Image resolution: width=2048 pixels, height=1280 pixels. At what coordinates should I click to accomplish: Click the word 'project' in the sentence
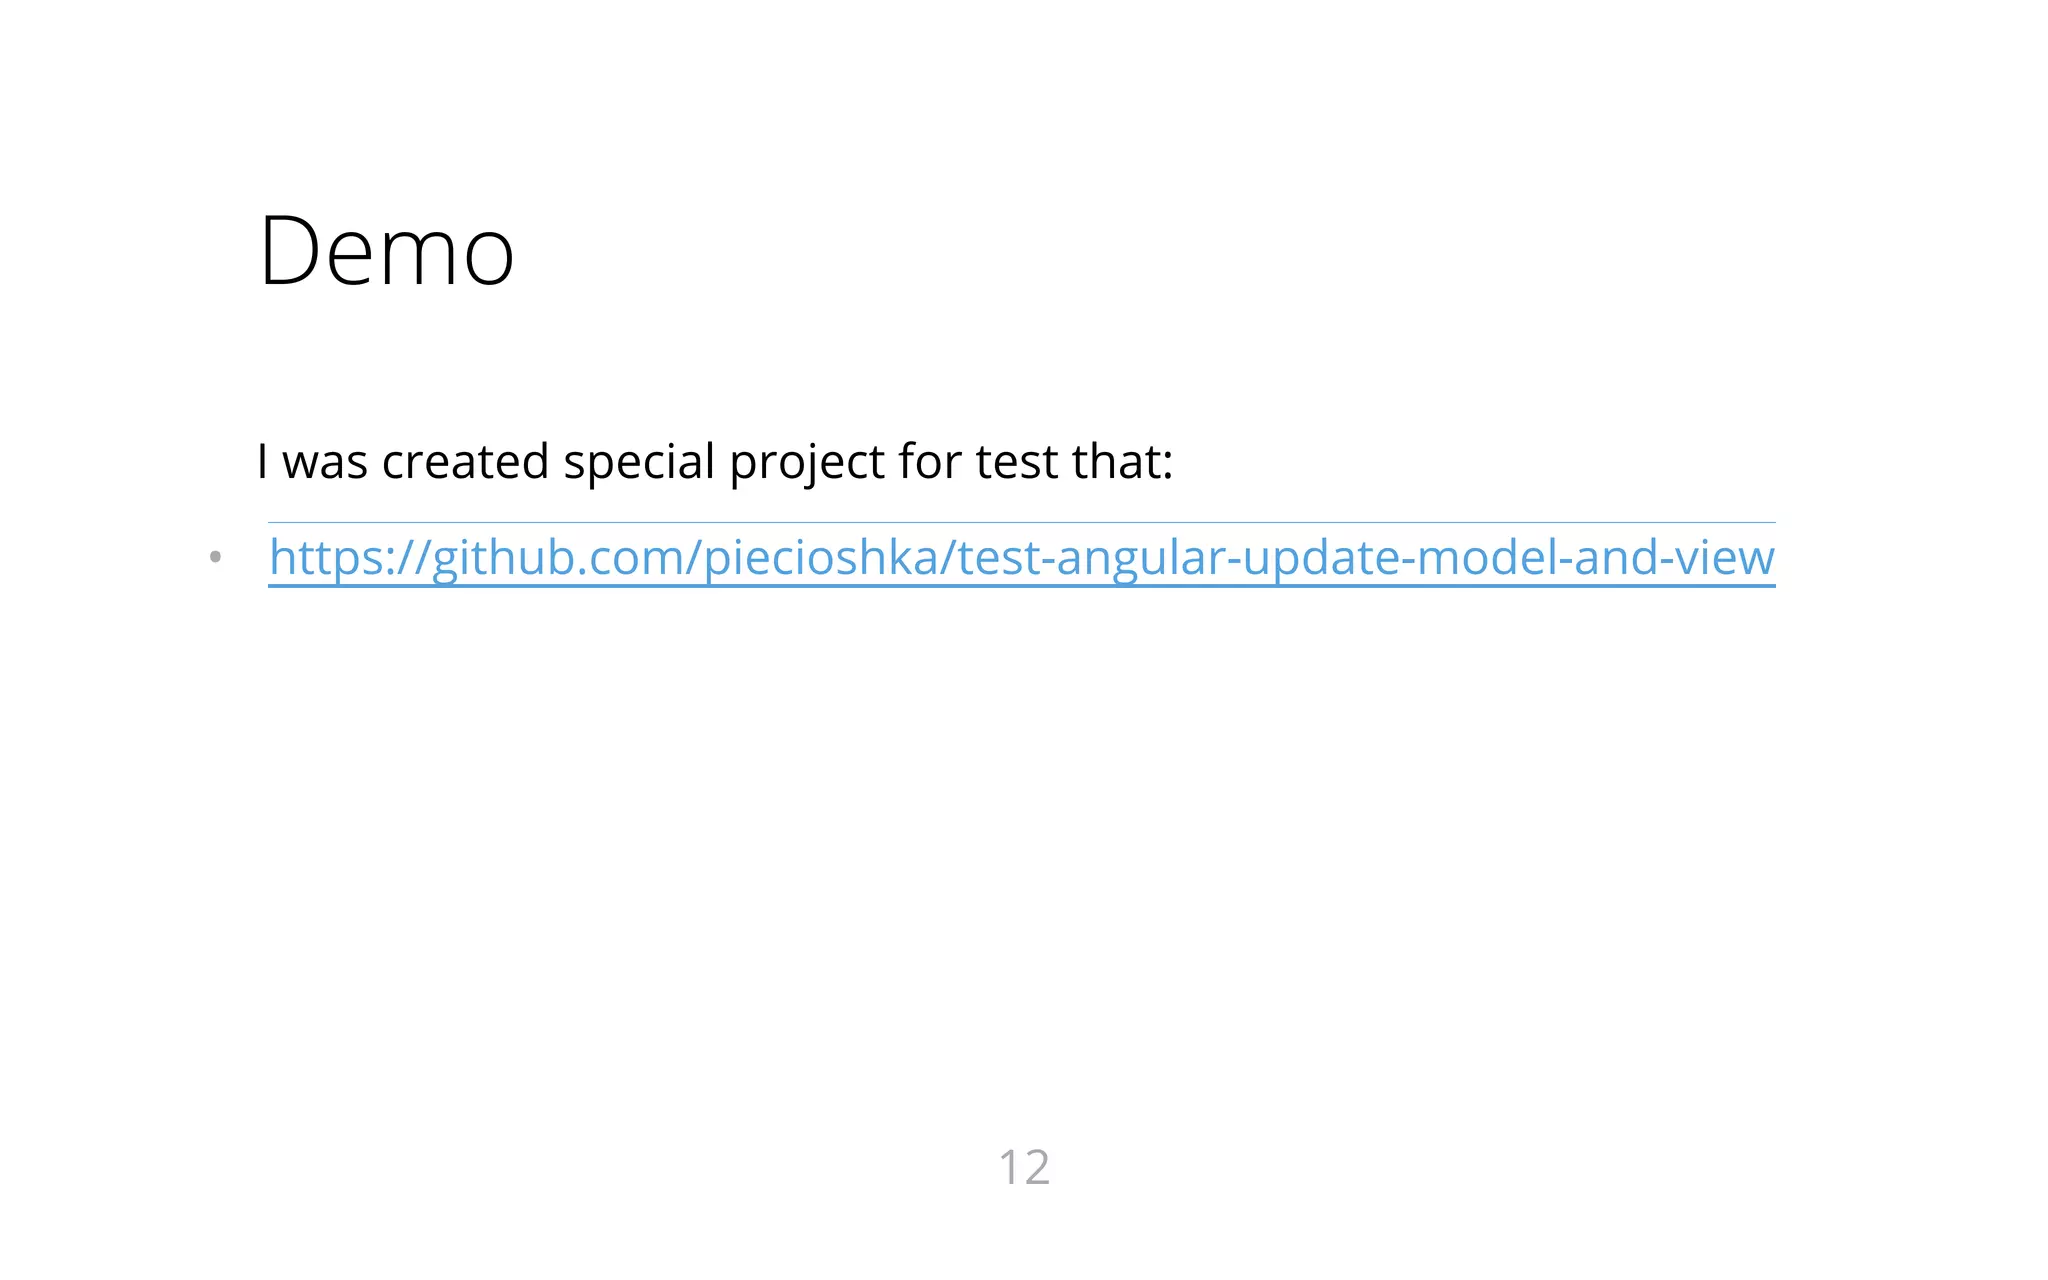click(807, 464)
